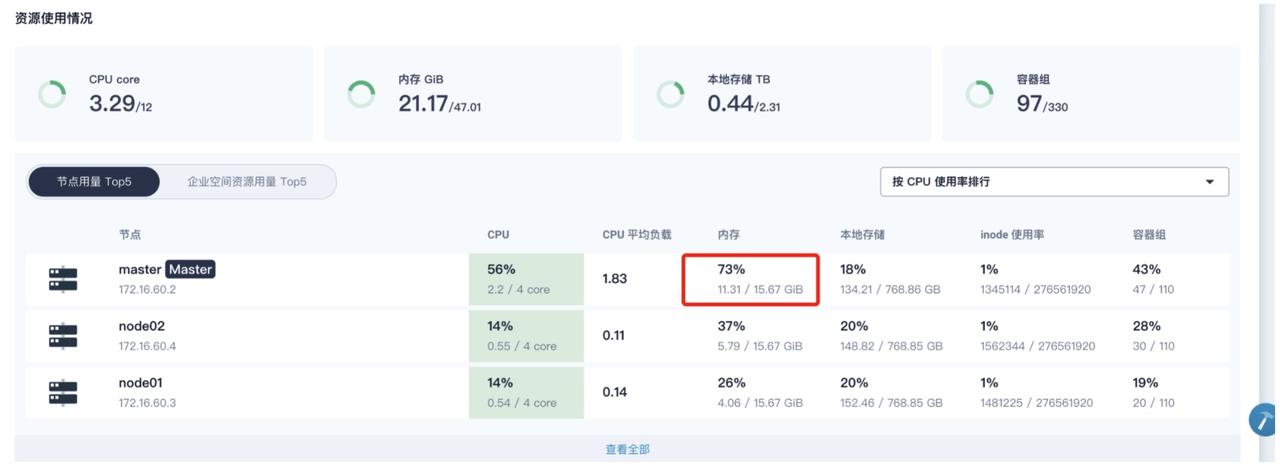Open the 按 CPU 使用率排行 sort dropdown

(1054, 182)
